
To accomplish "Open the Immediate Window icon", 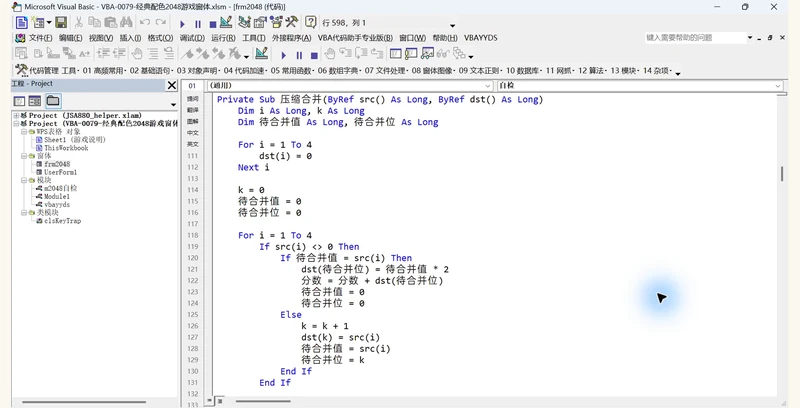I will (x=411, y=53).
